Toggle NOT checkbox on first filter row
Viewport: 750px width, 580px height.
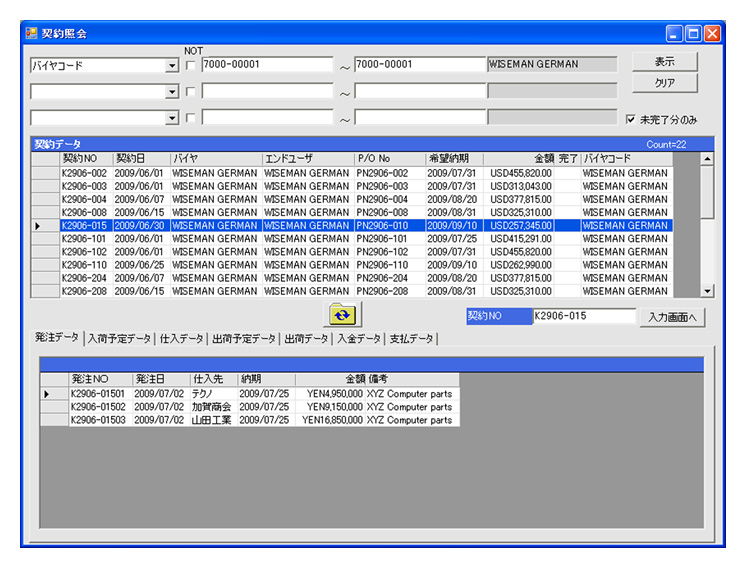point(191,66)
